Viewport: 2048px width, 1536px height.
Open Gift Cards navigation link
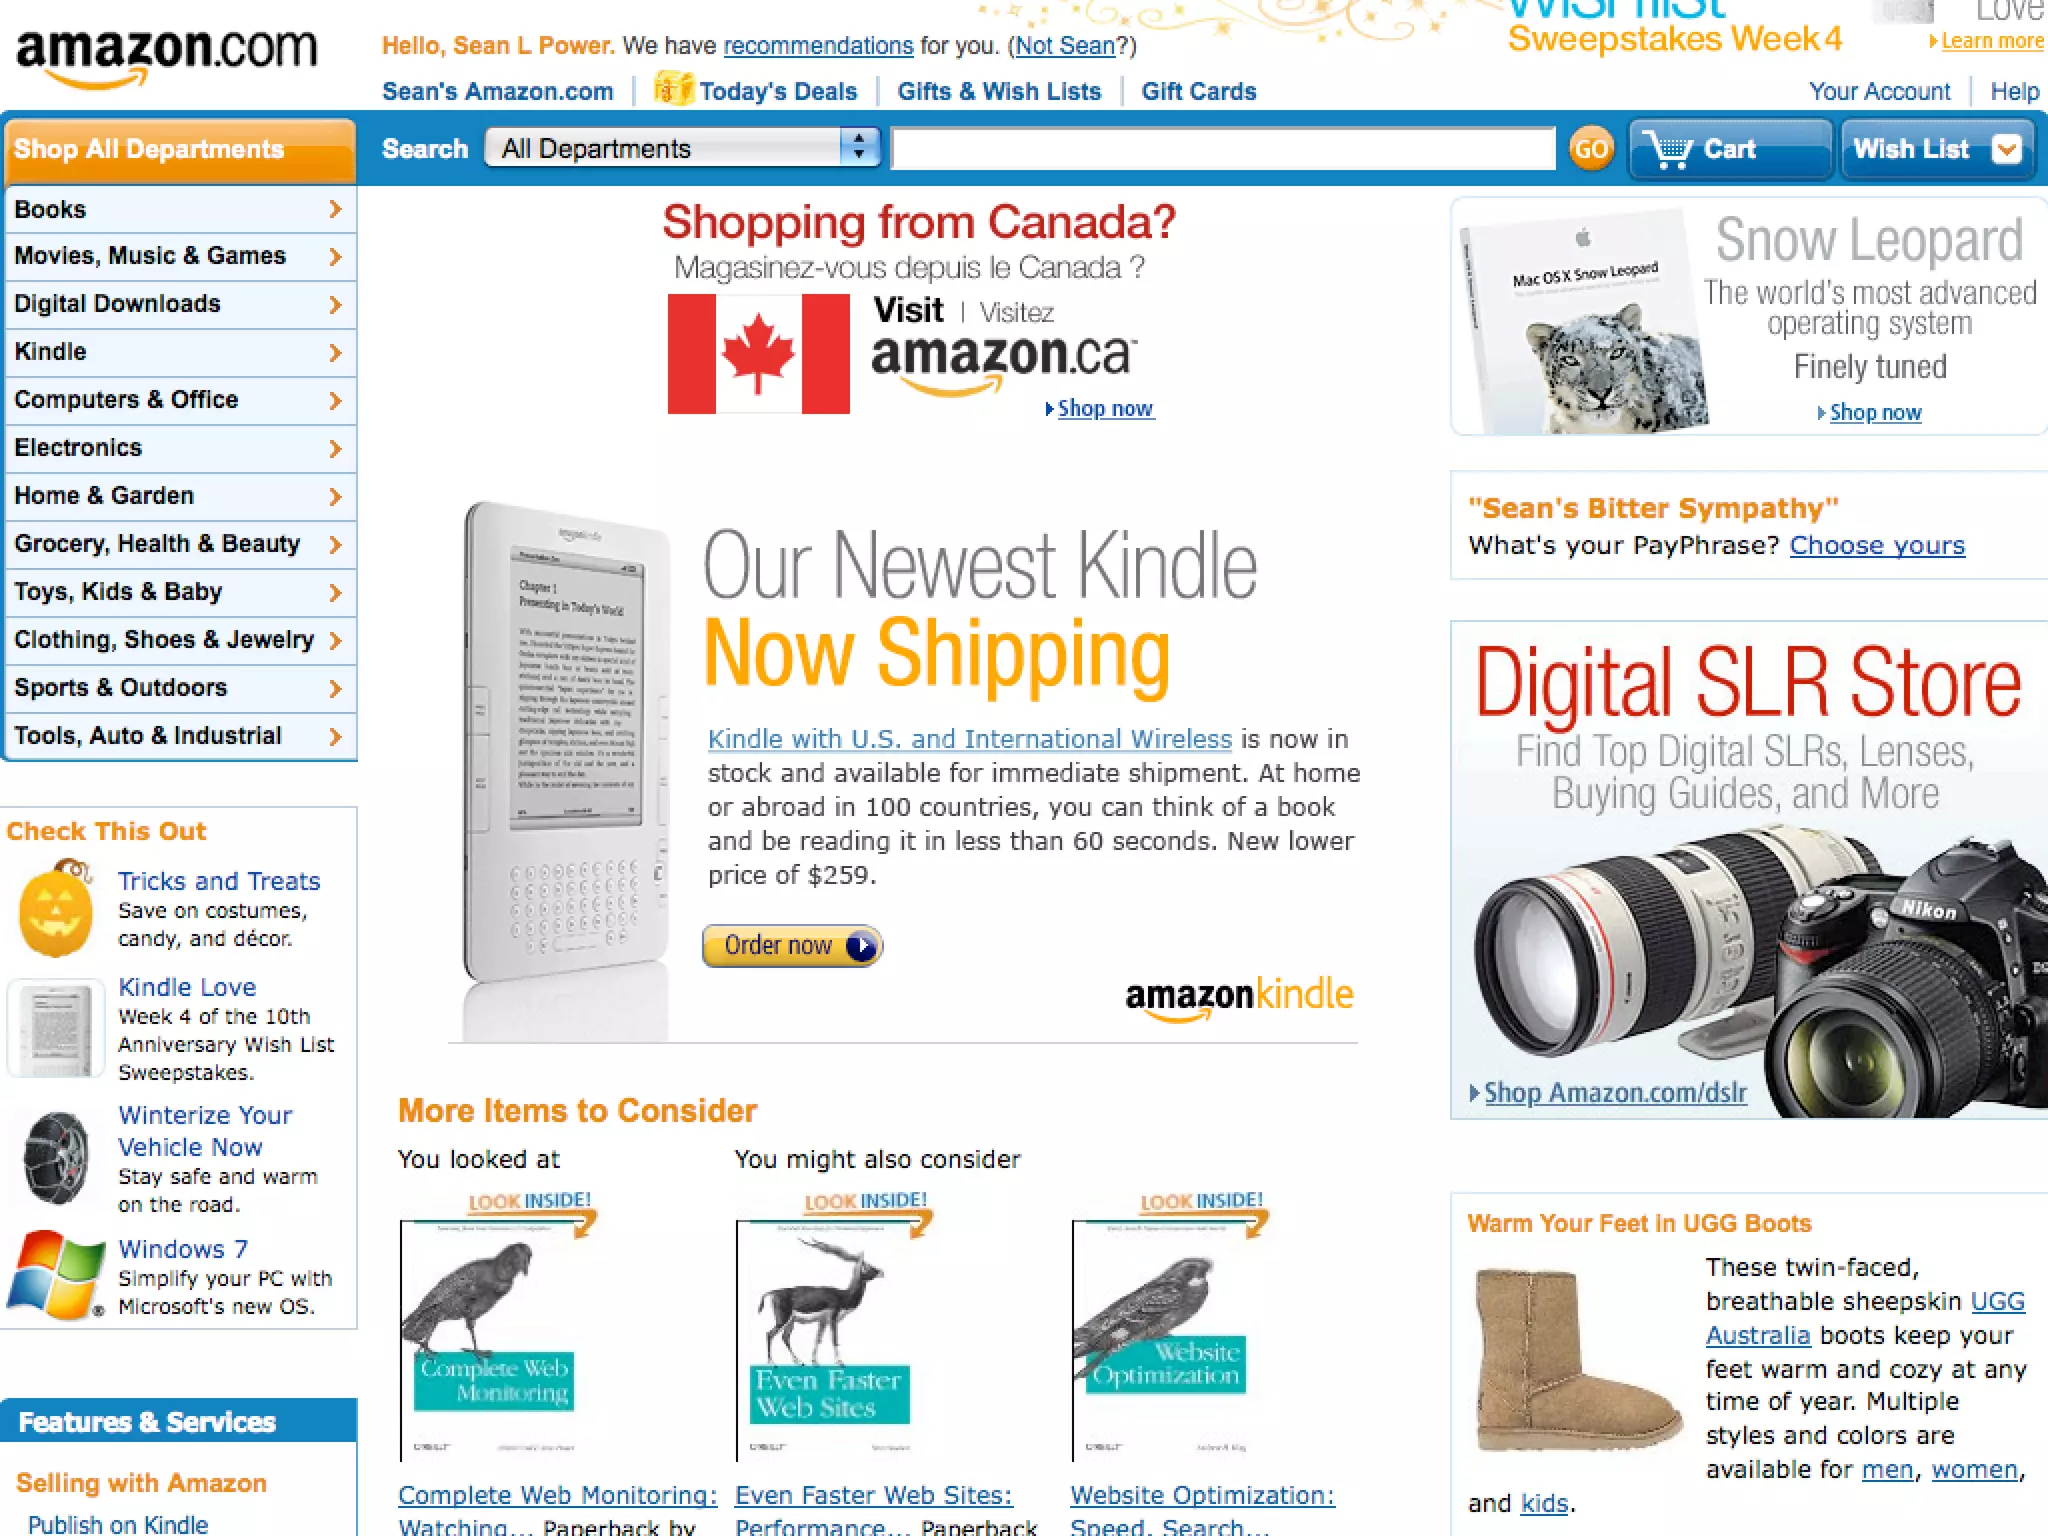coord(1198,91)
